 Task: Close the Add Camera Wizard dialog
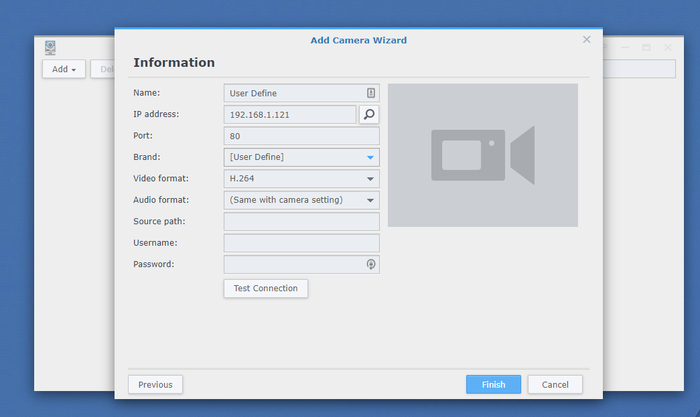click(x=586, y=40)
